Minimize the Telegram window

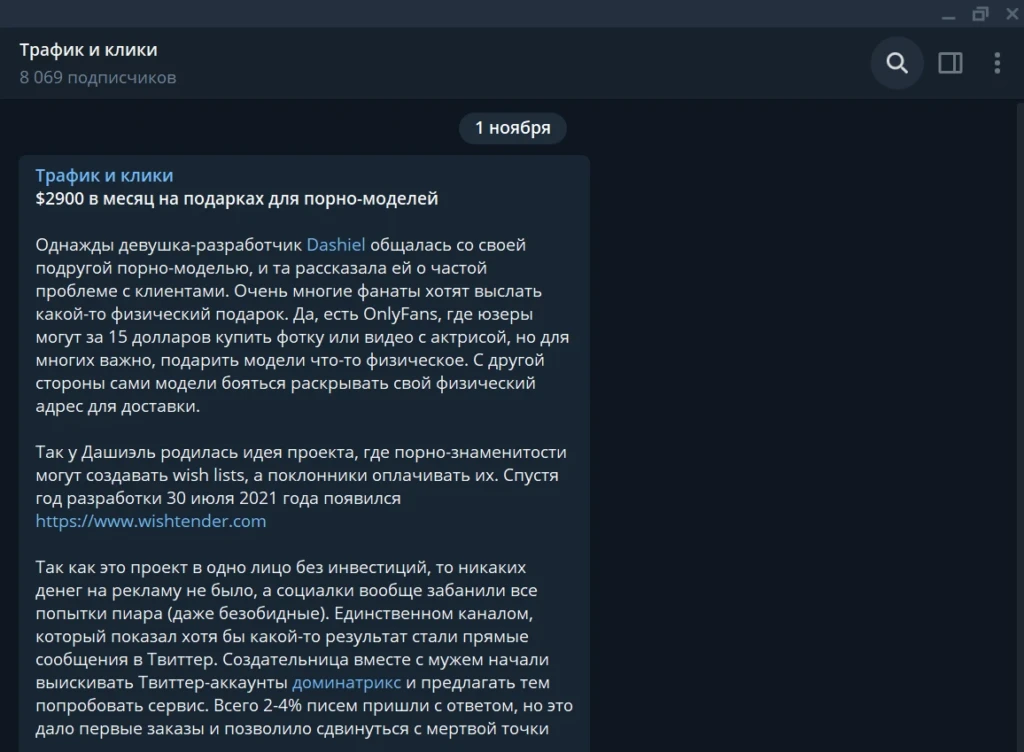[x=948, y=14]
